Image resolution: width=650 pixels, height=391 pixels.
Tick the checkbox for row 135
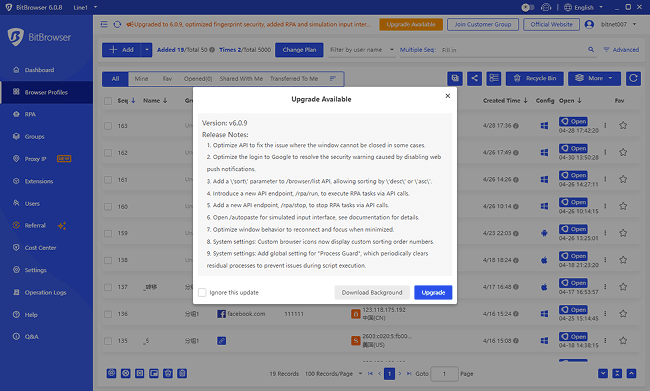[108, 341]
